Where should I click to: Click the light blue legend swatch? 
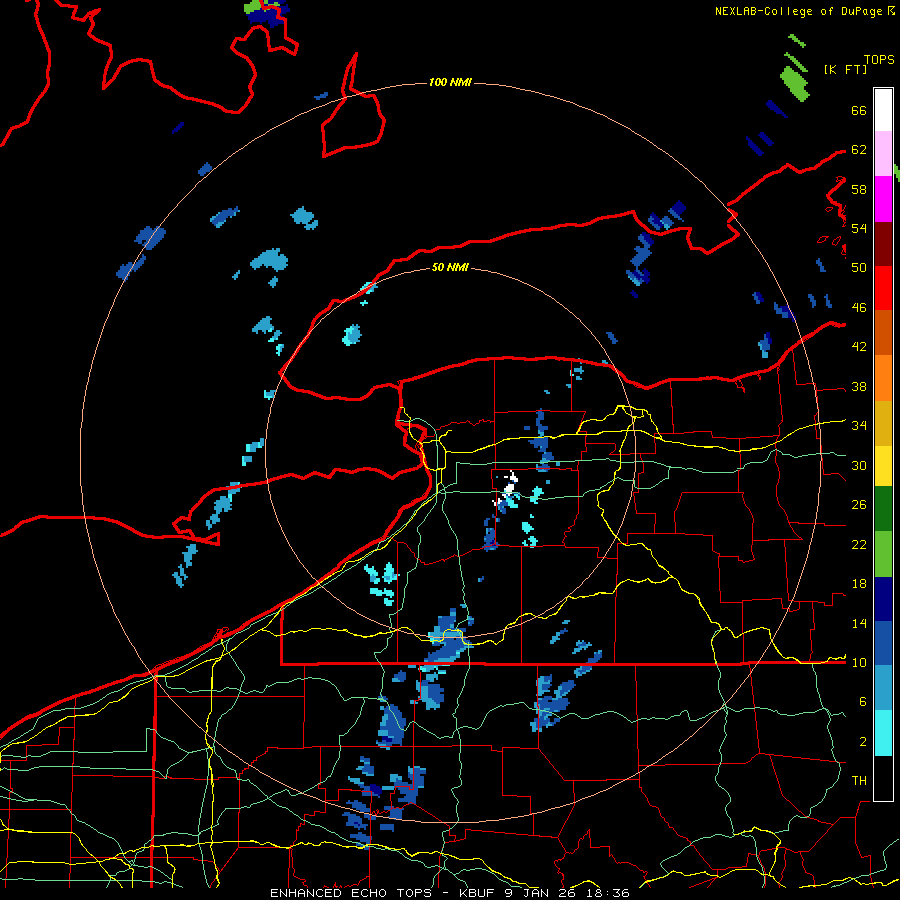point(883,688)
